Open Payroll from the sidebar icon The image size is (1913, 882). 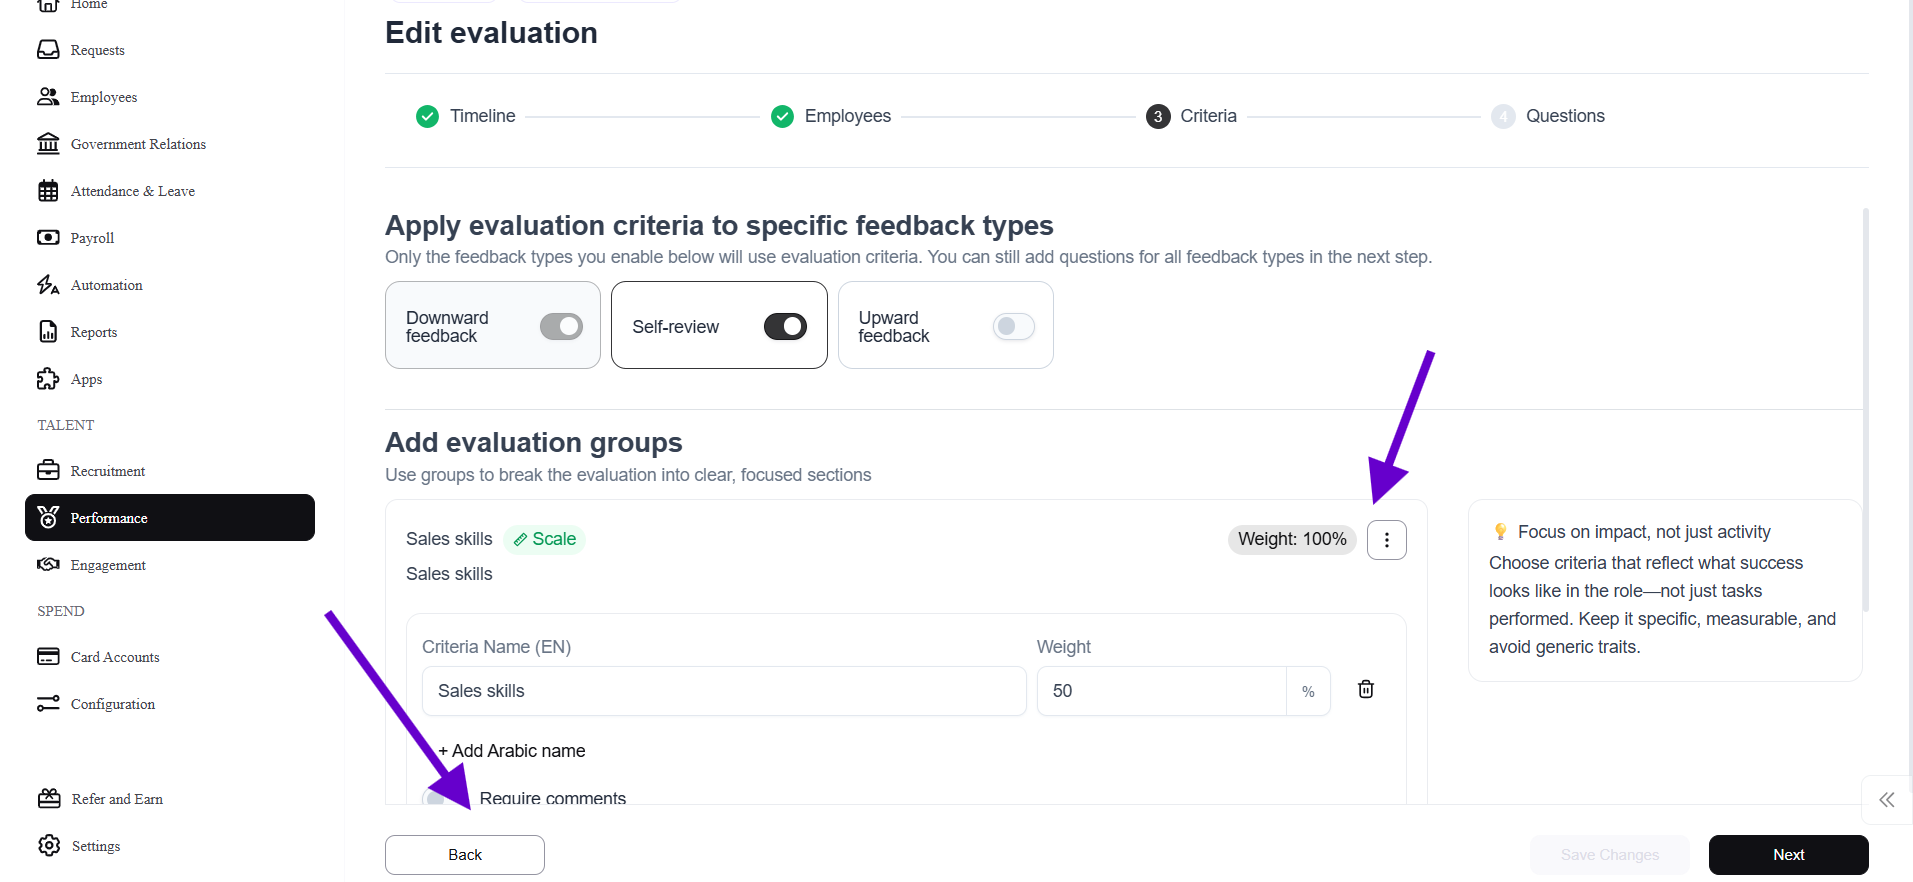[48, 238]
